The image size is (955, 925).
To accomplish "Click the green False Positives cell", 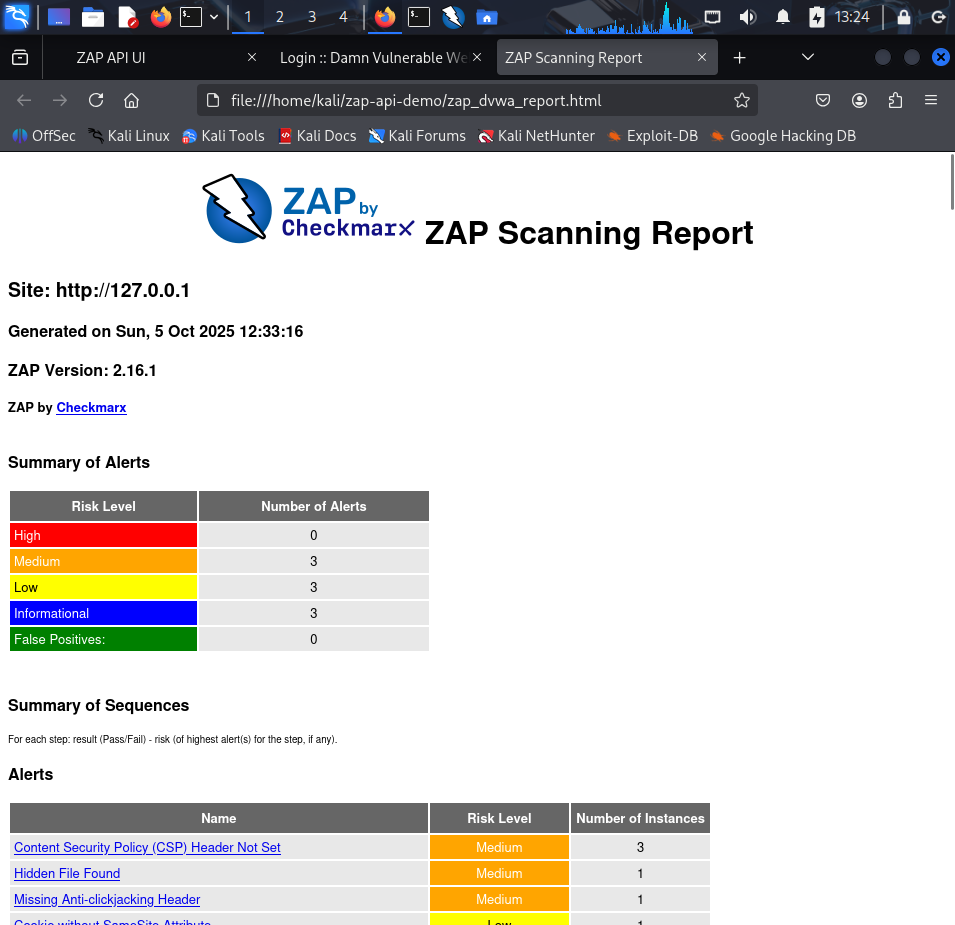I will [104, 639].
